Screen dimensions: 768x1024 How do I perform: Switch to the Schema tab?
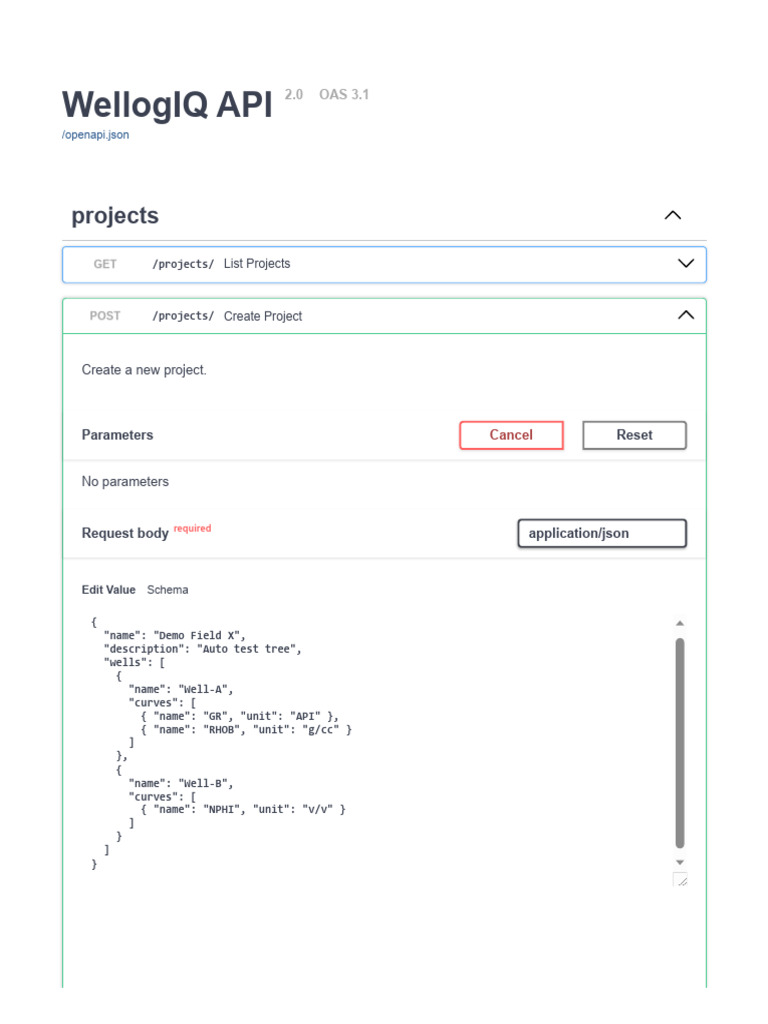(167, 590)
